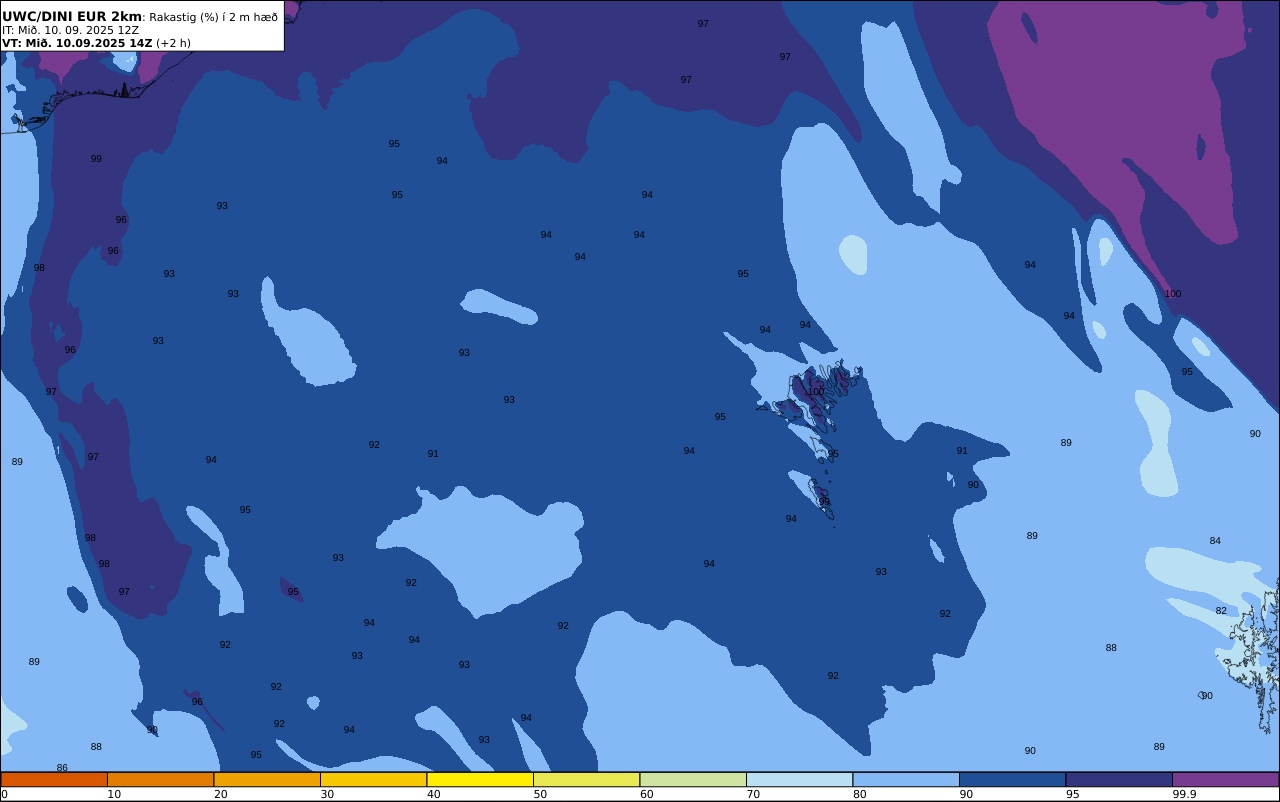
Task: Pick the amber 20–30 legend color segment
Action: coord(267,779)
